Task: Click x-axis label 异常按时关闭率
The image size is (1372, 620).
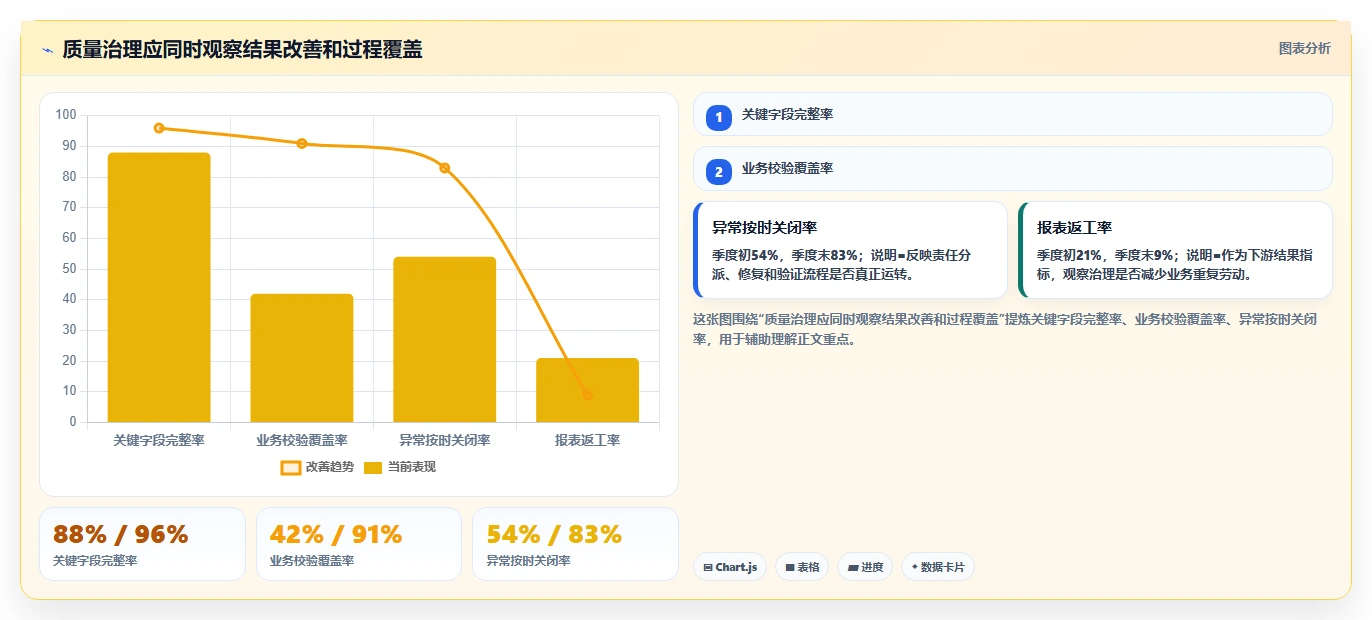Action: pyautogui.click(x=444, y=440)
